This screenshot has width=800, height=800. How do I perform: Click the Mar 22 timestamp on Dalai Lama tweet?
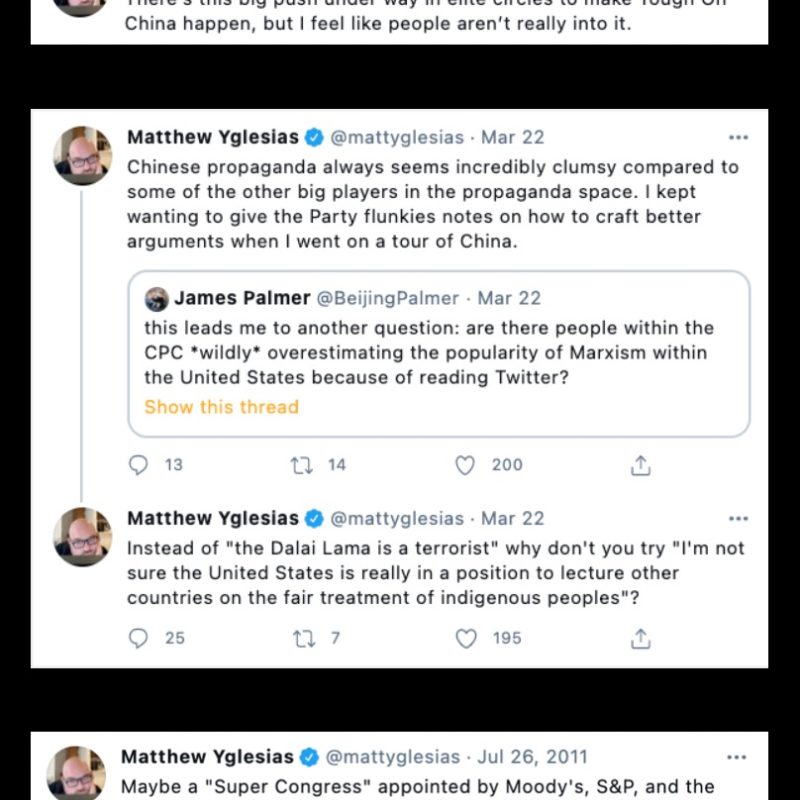[512, 518]
